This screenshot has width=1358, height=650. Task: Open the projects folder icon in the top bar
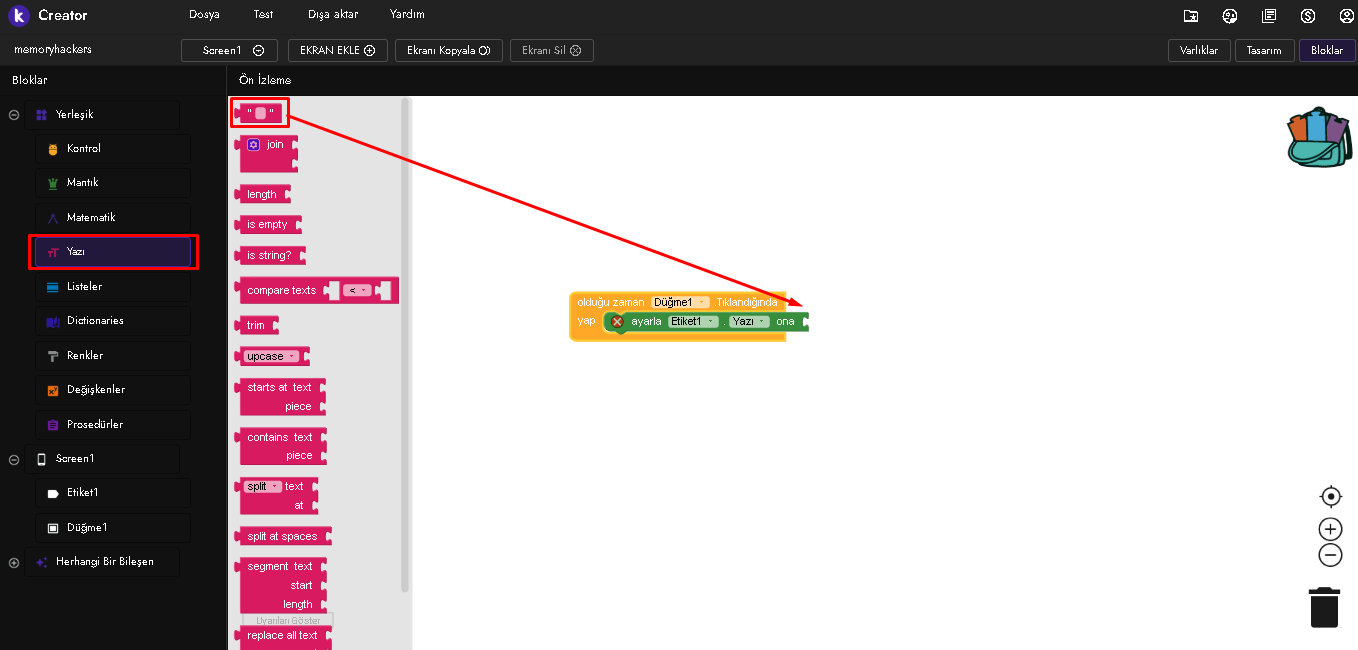coord(1190,15)
